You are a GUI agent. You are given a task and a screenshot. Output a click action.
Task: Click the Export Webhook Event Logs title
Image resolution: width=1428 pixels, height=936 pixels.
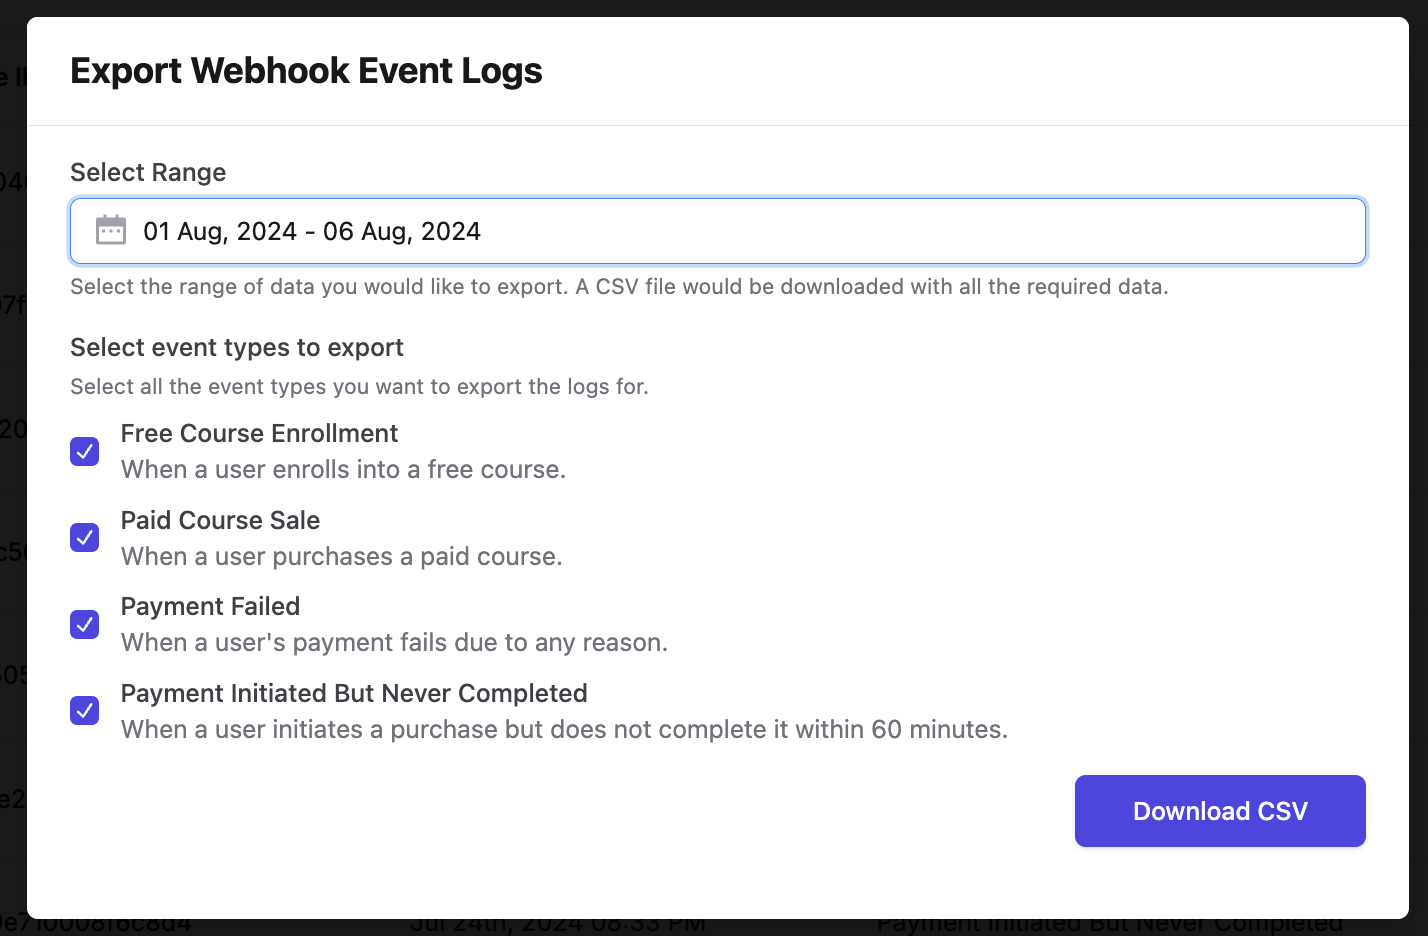click(306, 71)
